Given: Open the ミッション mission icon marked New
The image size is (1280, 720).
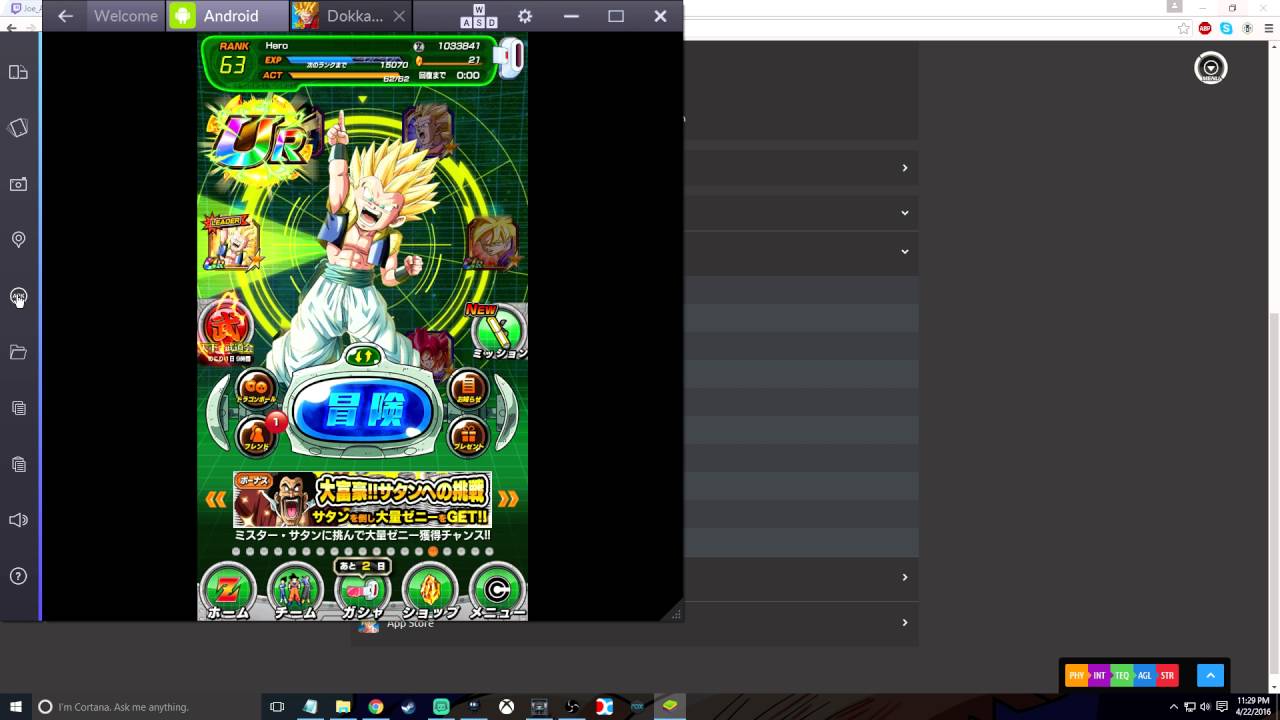Looking at the screenshot, I should (x=498, y=331).
